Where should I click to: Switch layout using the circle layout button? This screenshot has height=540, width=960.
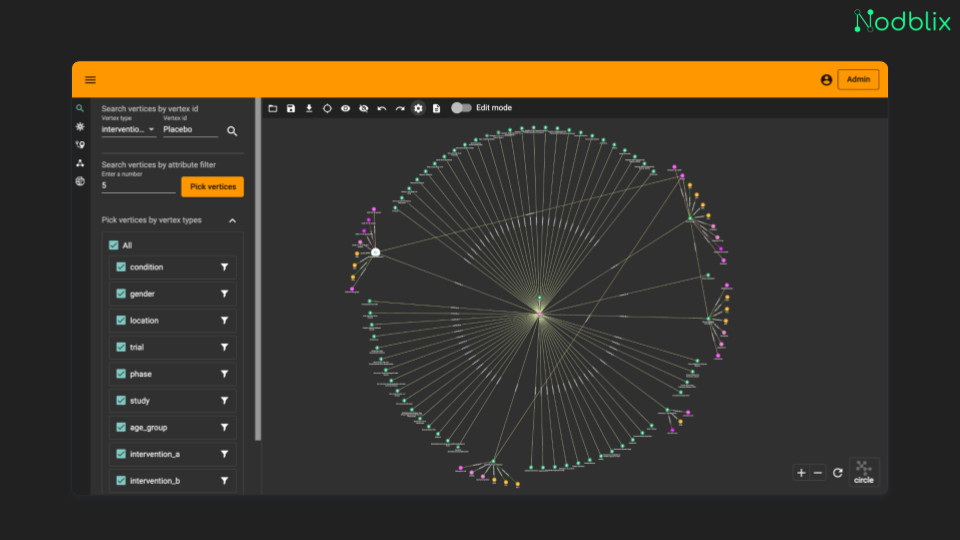coord(864,472)
